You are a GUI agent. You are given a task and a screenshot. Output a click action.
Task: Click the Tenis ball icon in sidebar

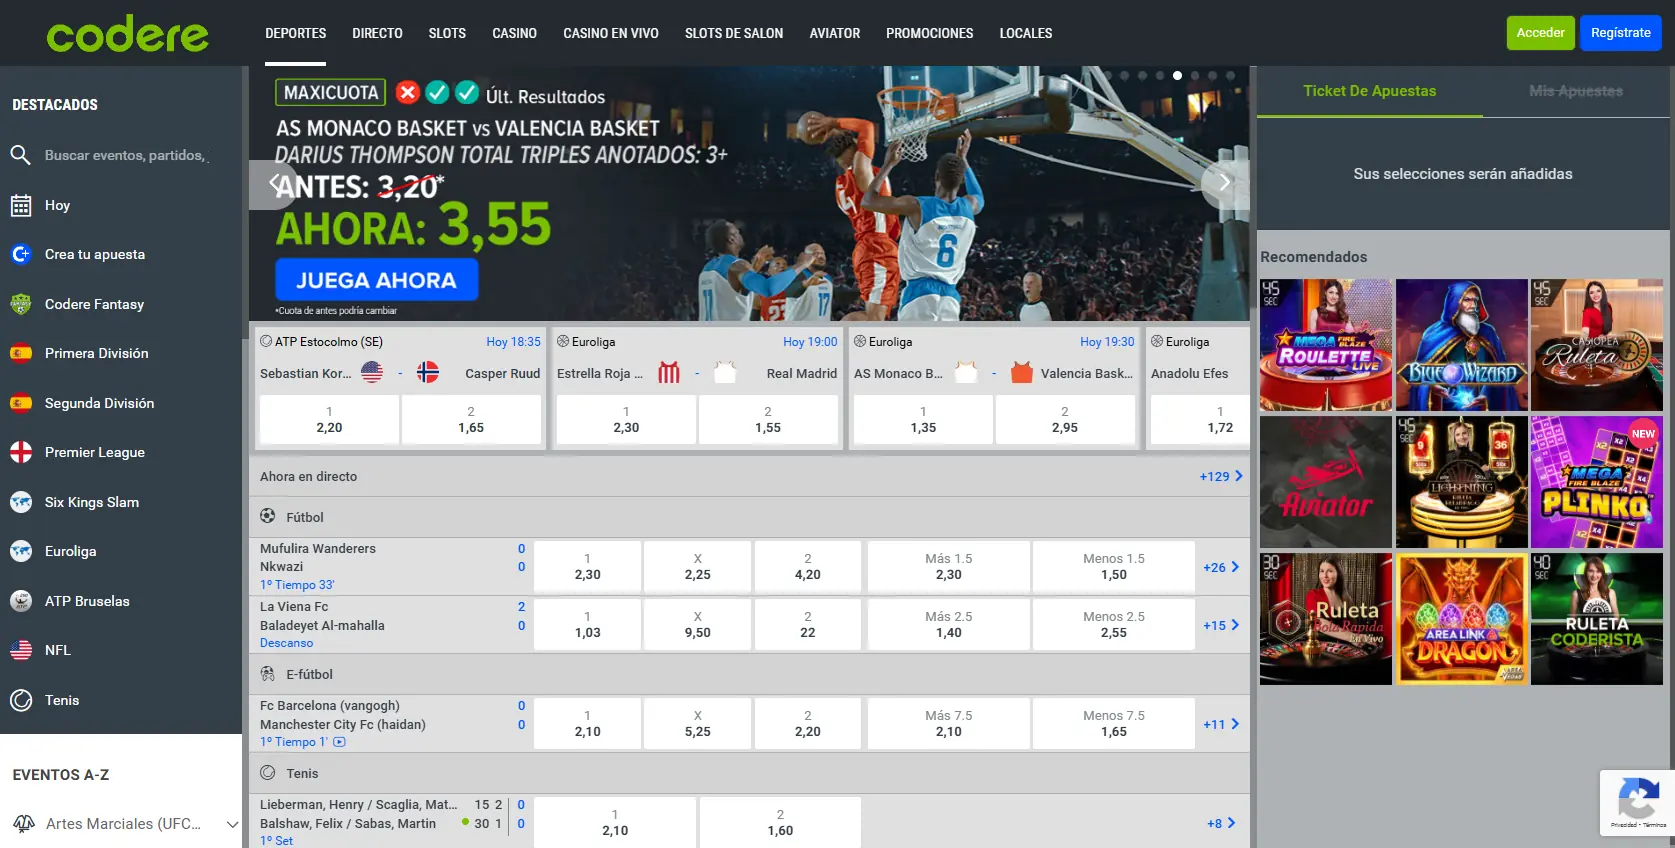click(21, 700)
